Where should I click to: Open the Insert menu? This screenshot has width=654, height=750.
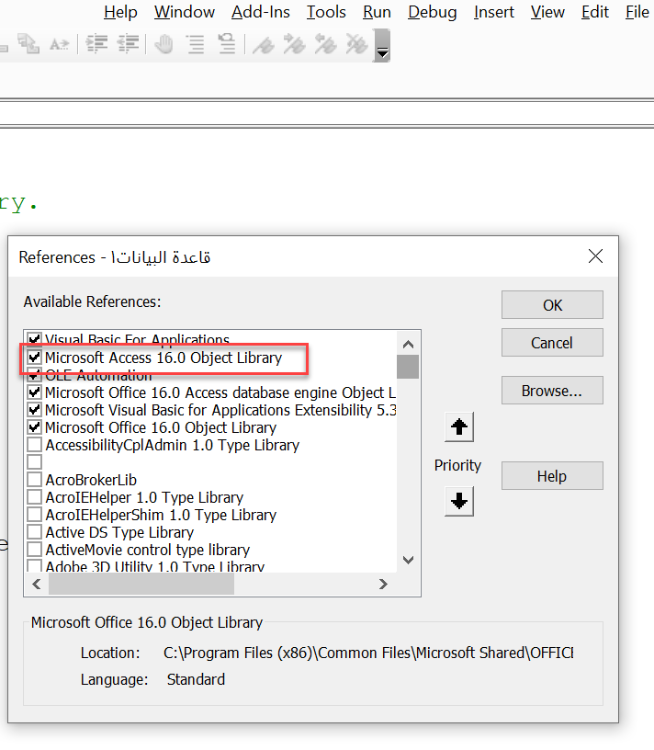(x=494, y=11)
